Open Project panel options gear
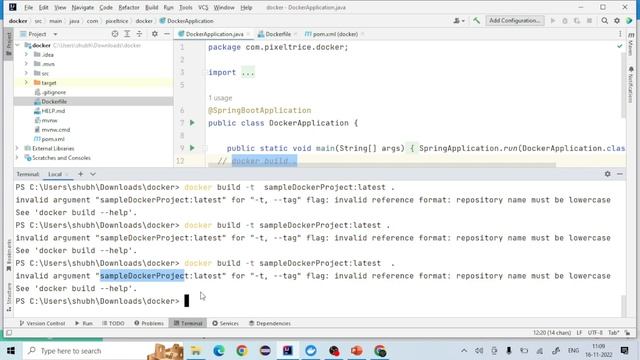 (x=155, y=34)
